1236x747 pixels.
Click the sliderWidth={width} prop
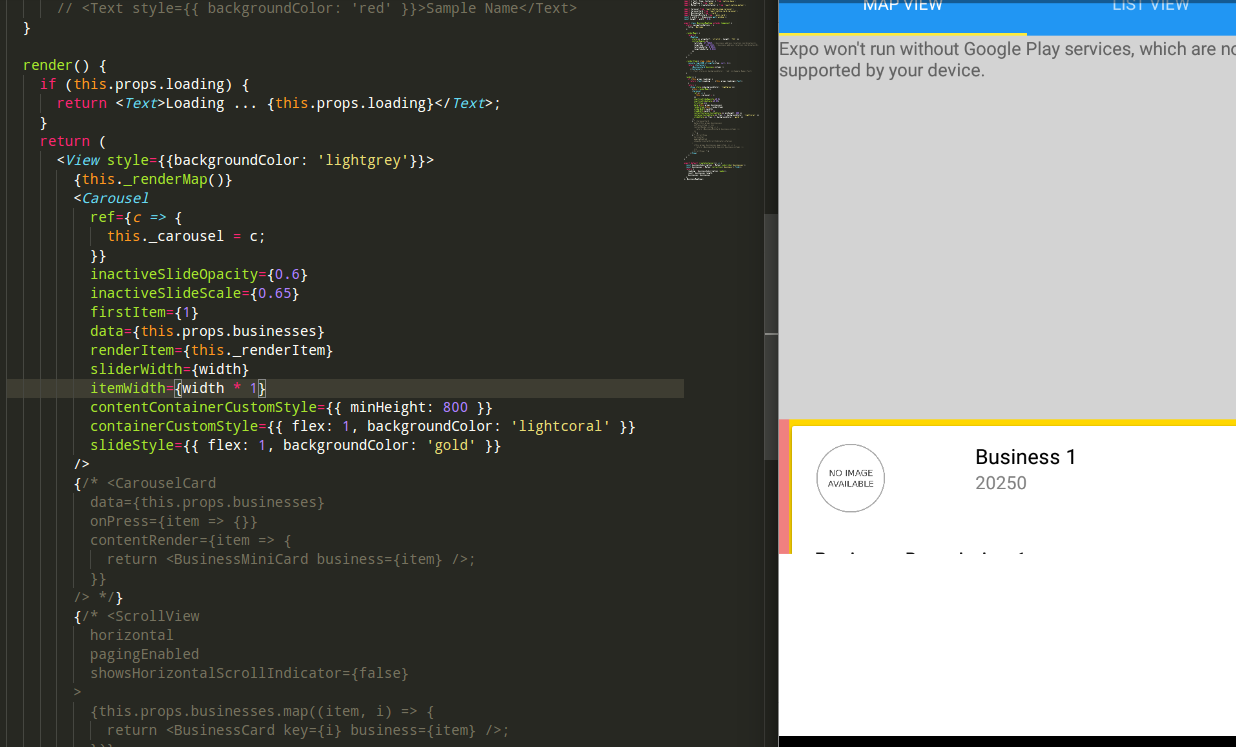[x=168, y=369]
